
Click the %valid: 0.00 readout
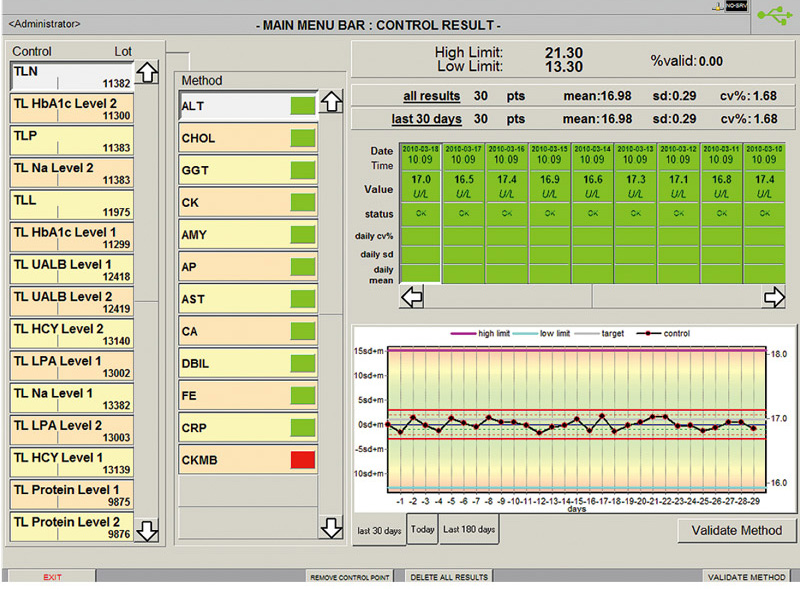(x=686, y=61)
